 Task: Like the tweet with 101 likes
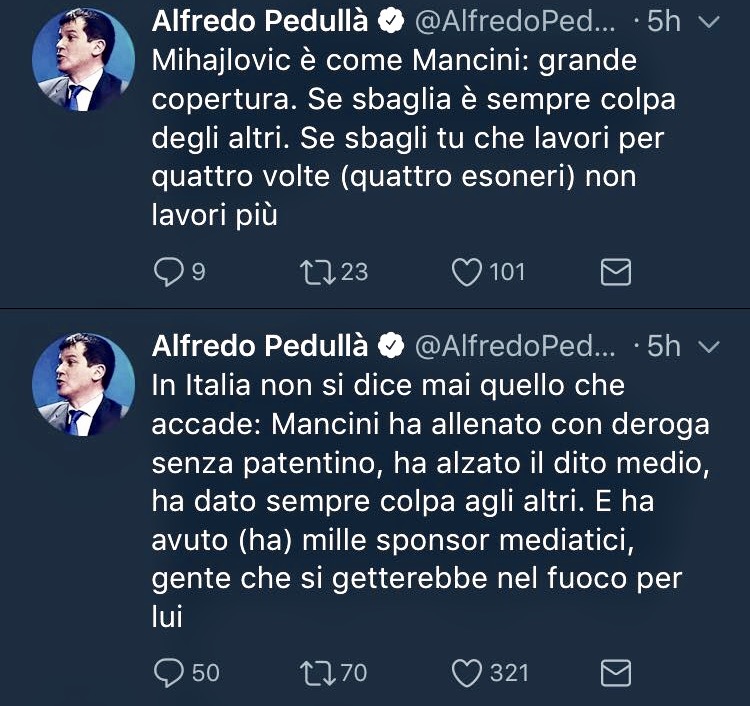(x=466, y=272)
